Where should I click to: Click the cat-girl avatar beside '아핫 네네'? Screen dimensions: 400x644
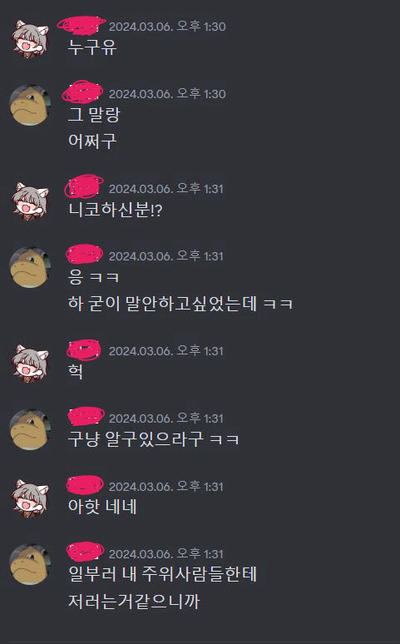[x=30, y=498]
